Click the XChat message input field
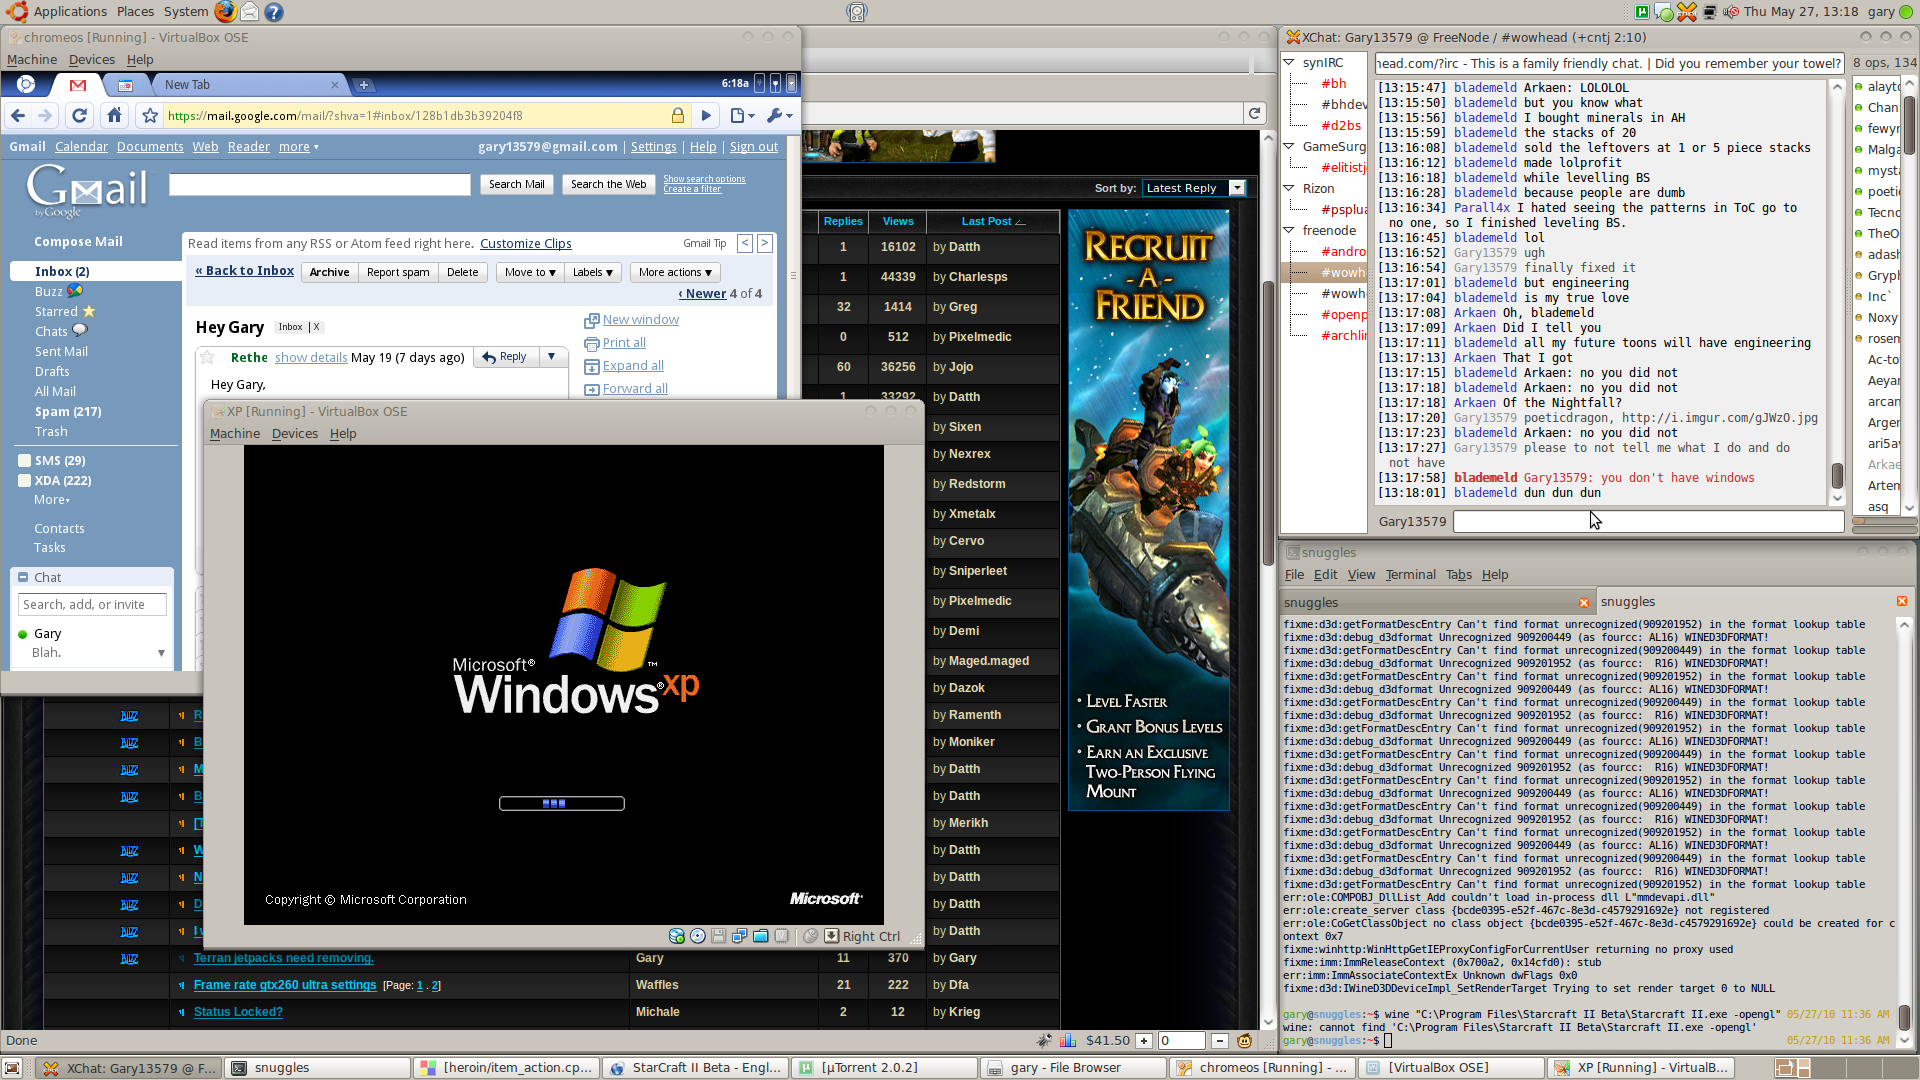Viewport: 1920px width, 1080px height. pos(1647,521)
